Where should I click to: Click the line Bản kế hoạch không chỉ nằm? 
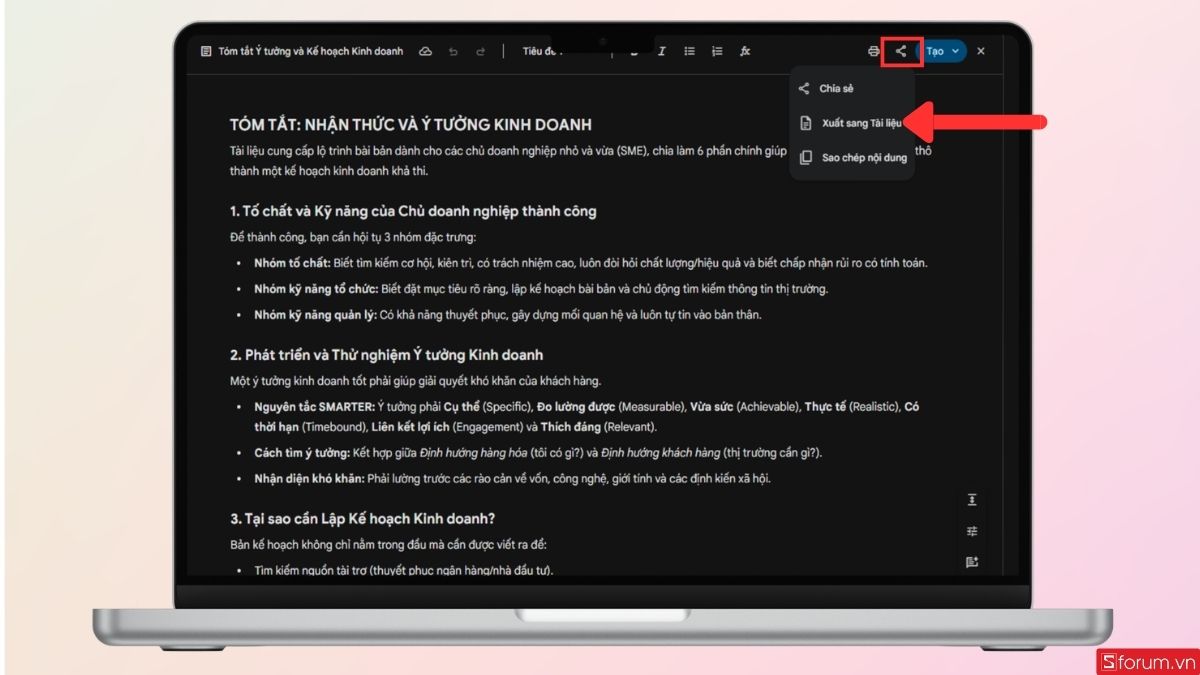(x=388, y=544)
